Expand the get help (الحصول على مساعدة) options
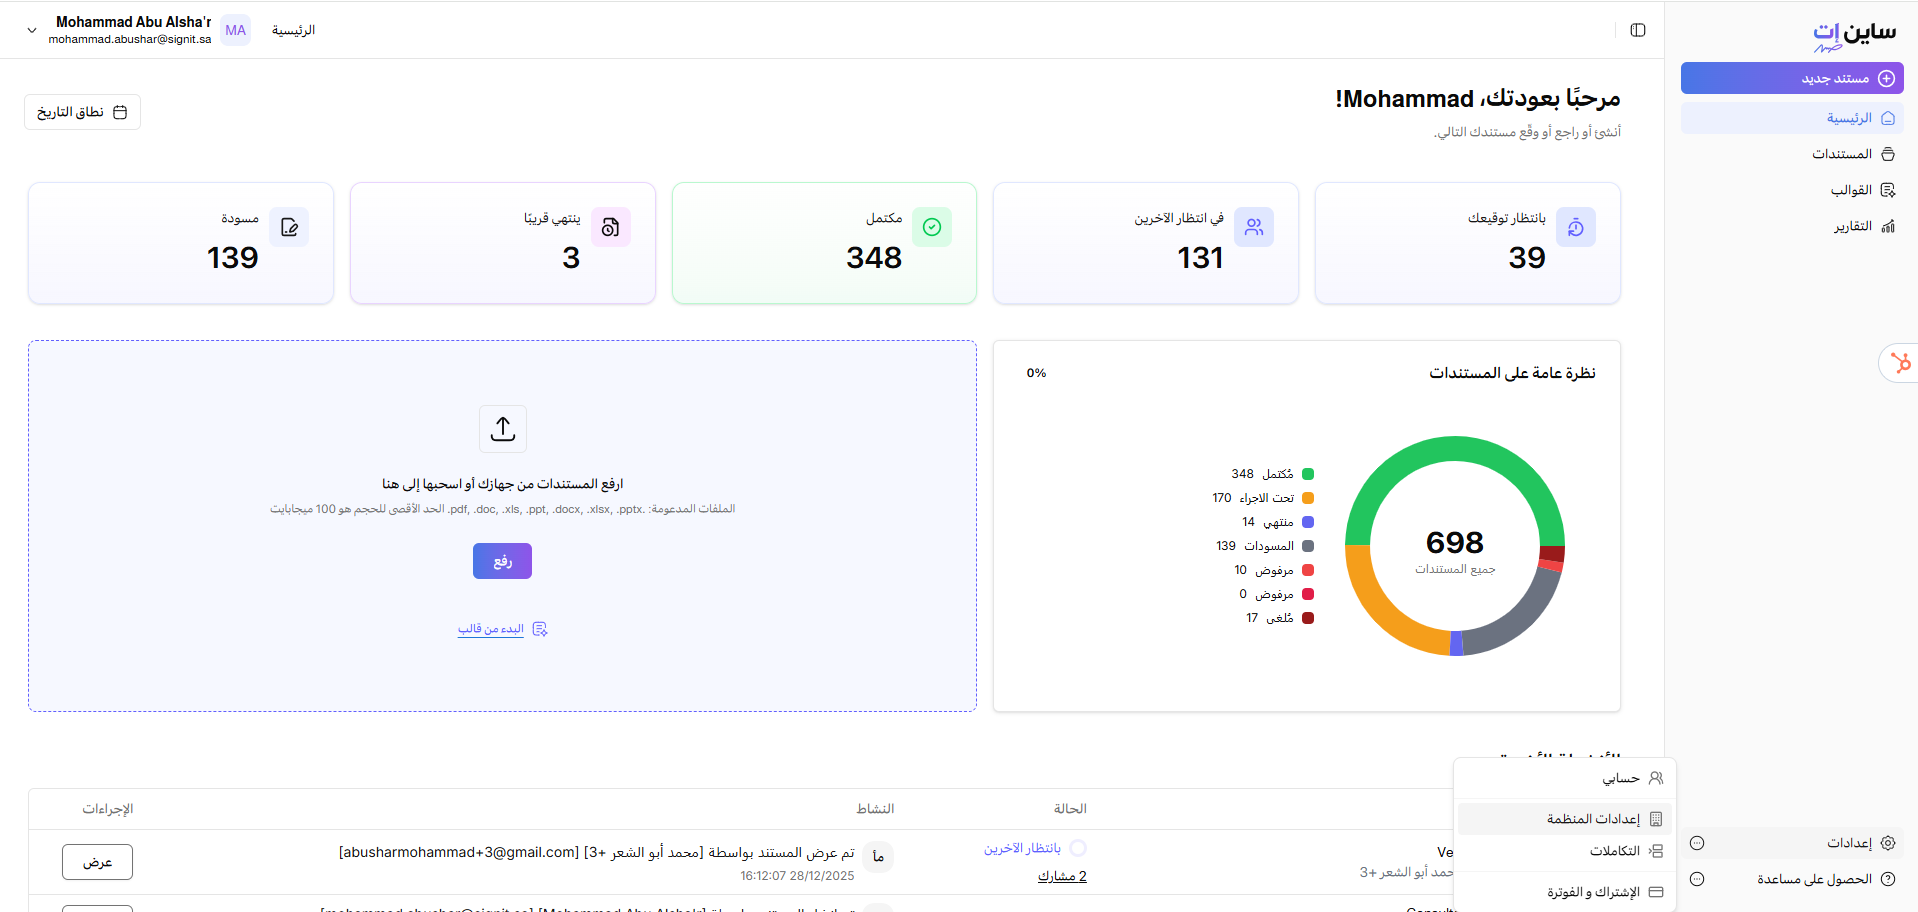The image size is (1918, 912). (x=1697, y=879)
